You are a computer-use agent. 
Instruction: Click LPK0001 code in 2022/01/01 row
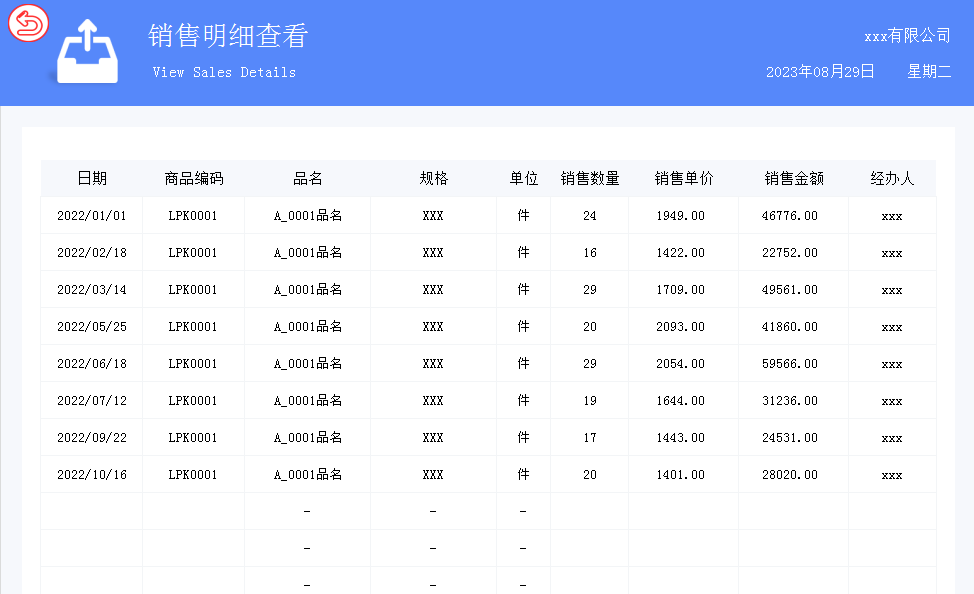coord(193,216)
